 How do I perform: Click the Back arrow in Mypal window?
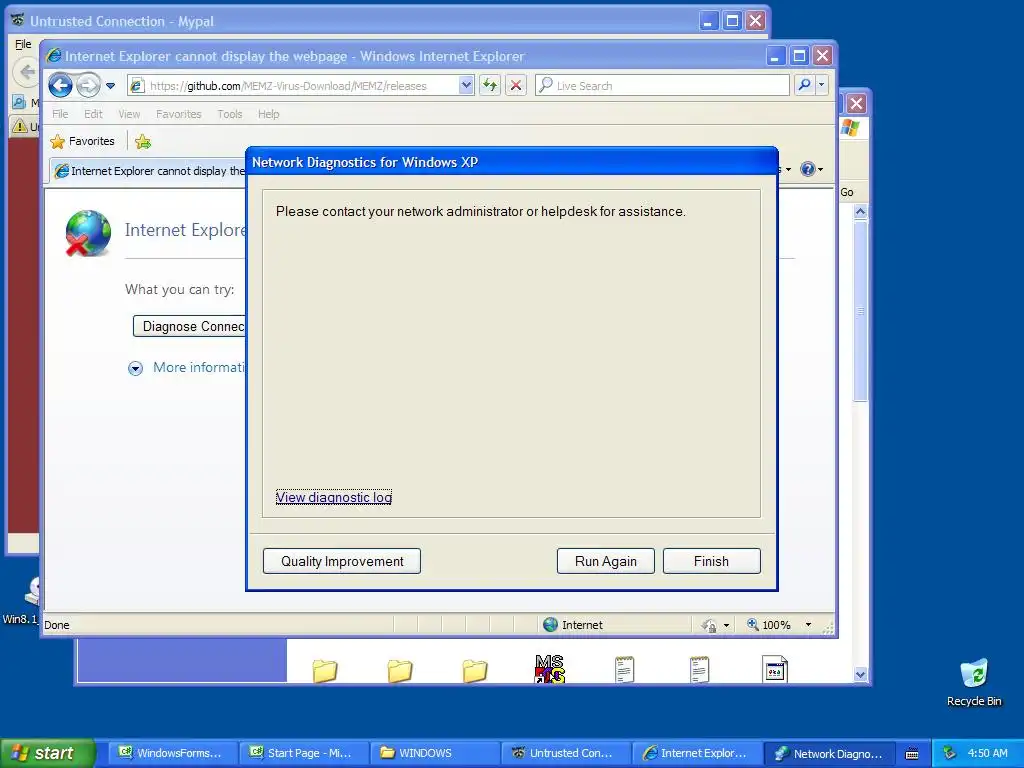[27, 71]
